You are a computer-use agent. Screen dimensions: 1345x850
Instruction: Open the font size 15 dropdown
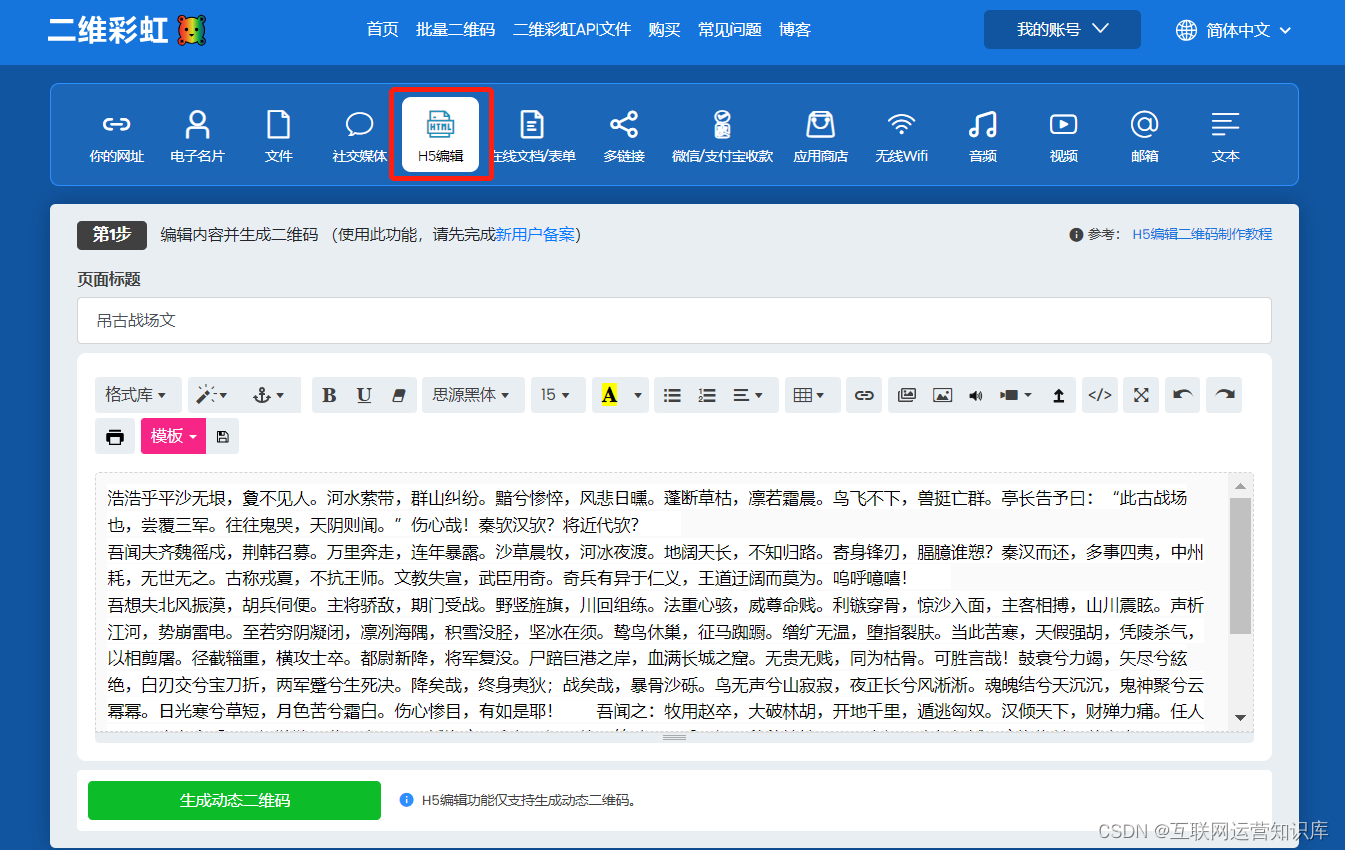click(x=556, y=395)
